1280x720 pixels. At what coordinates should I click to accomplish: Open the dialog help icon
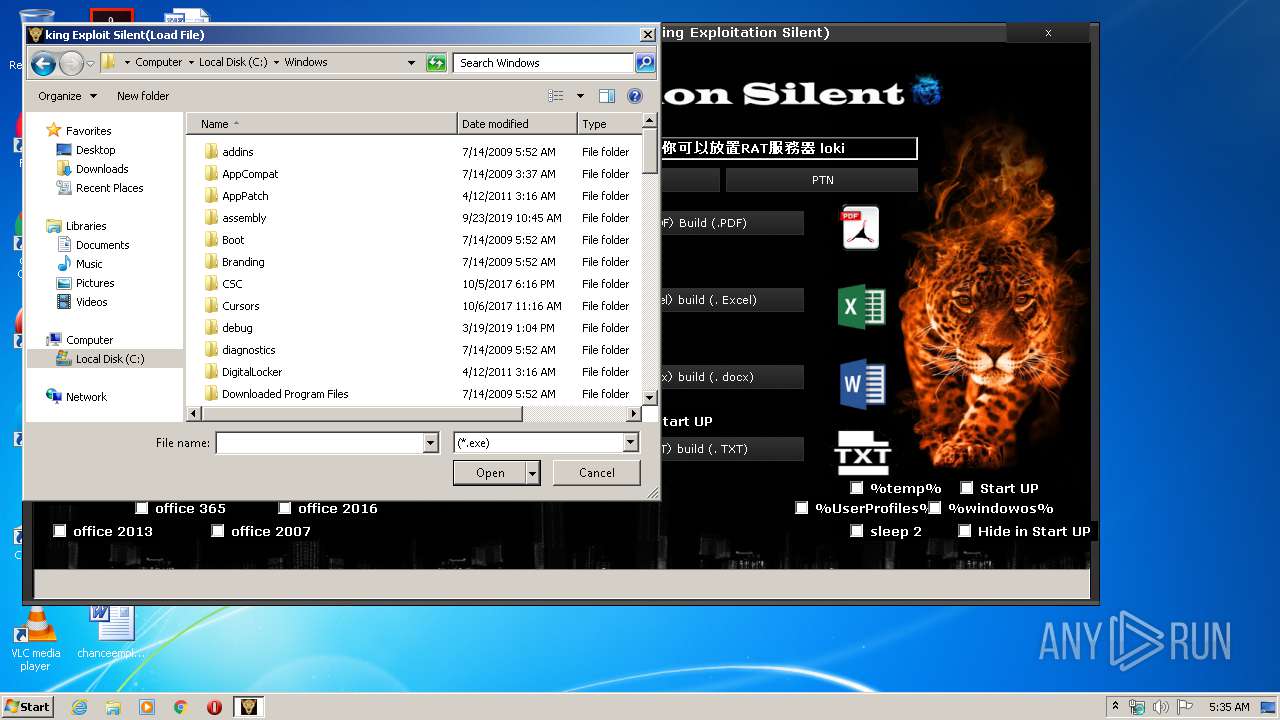click(x=635, y=96)
